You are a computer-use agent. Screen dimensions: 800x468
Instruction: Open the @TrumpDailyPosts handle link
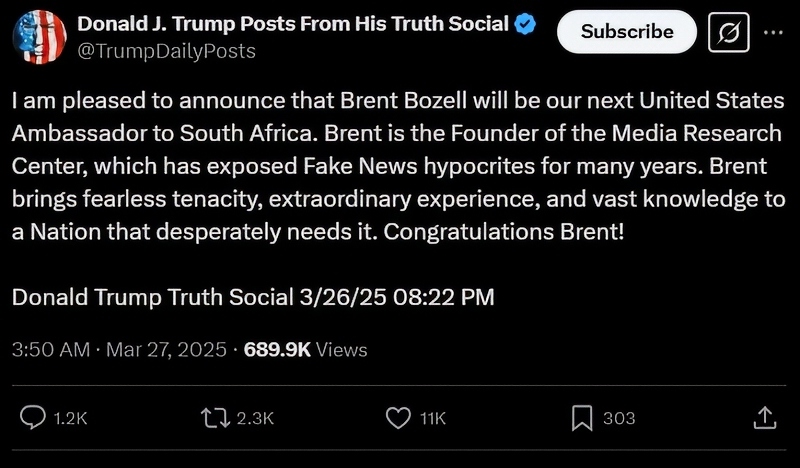tap(166, 50)
